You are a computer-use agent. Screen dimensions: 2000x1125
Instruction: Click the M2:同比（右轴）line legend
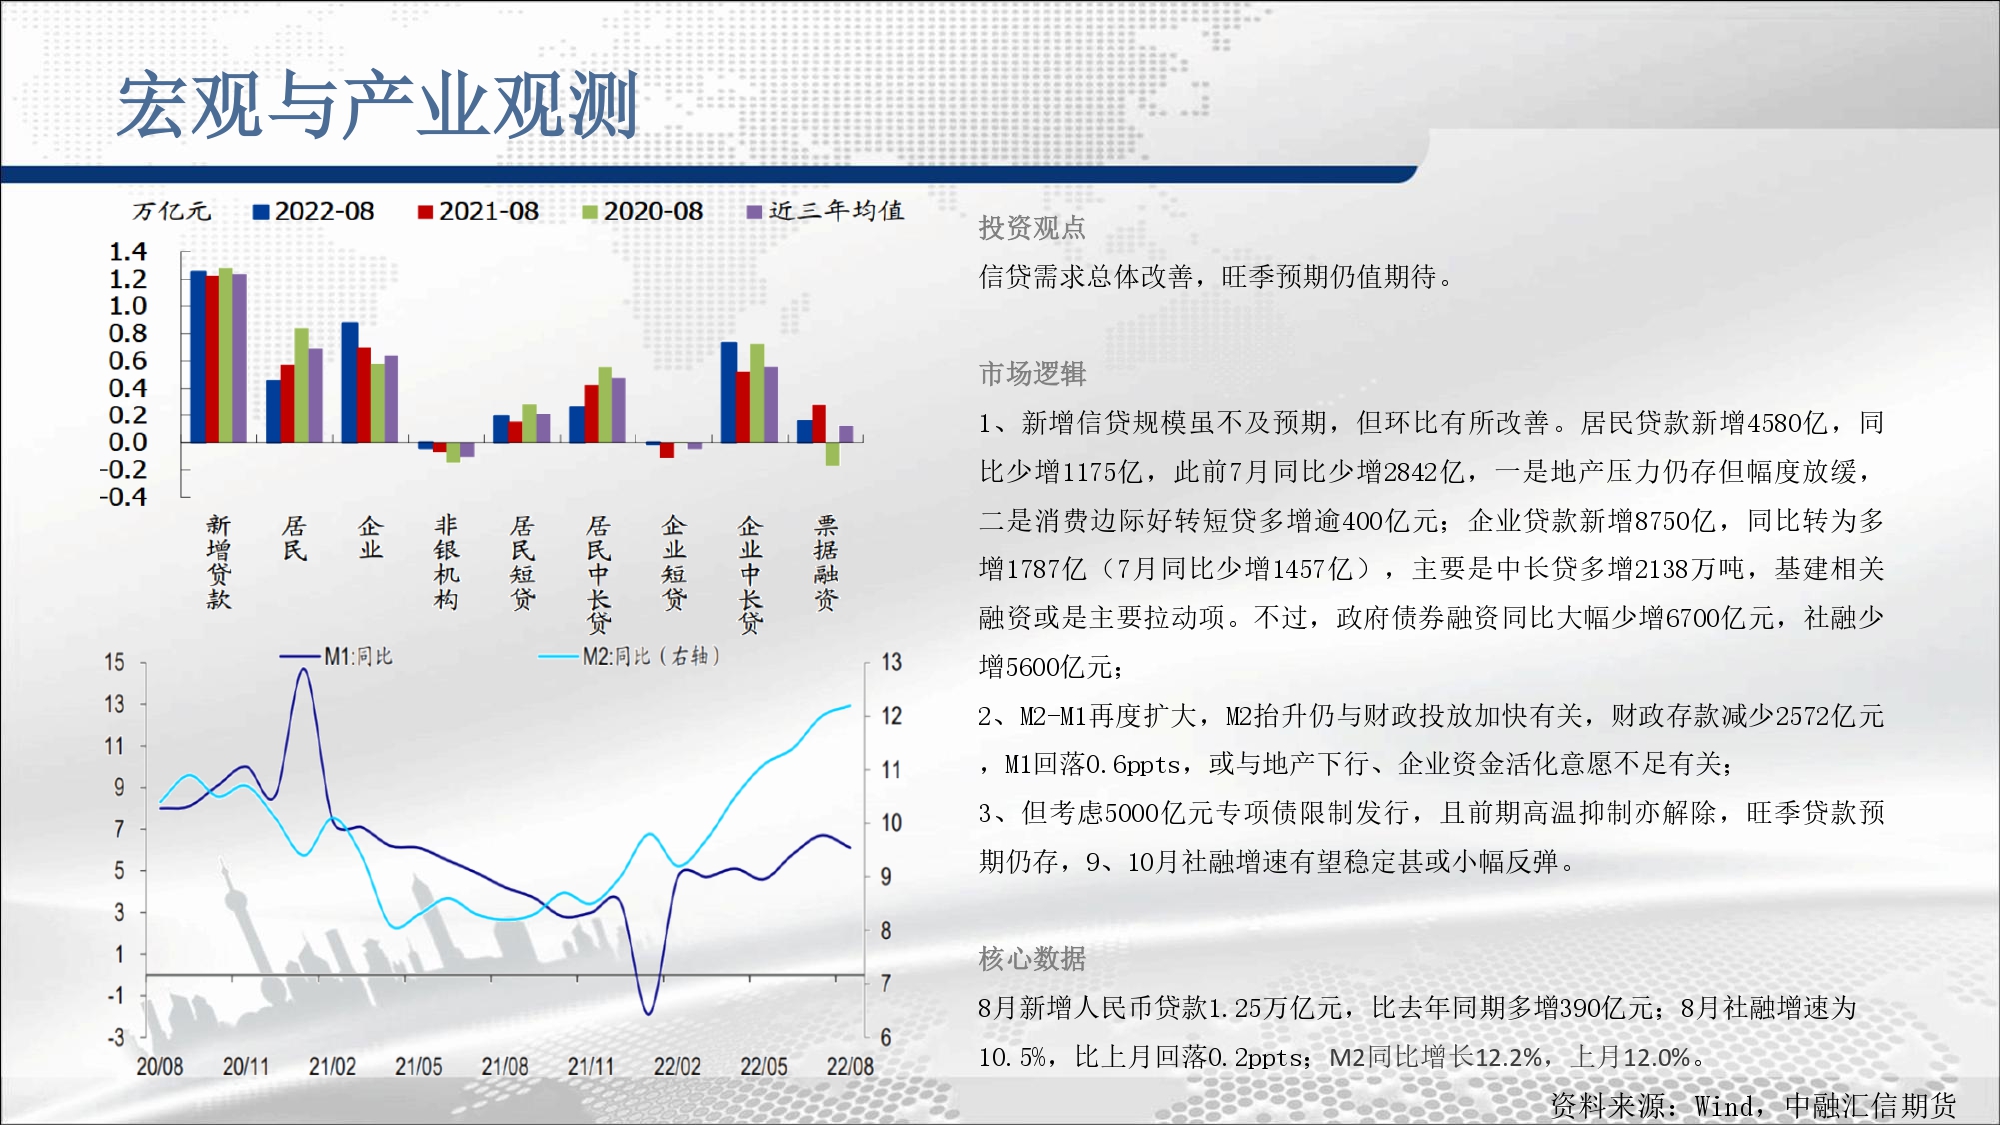click(x=630, y=656)
